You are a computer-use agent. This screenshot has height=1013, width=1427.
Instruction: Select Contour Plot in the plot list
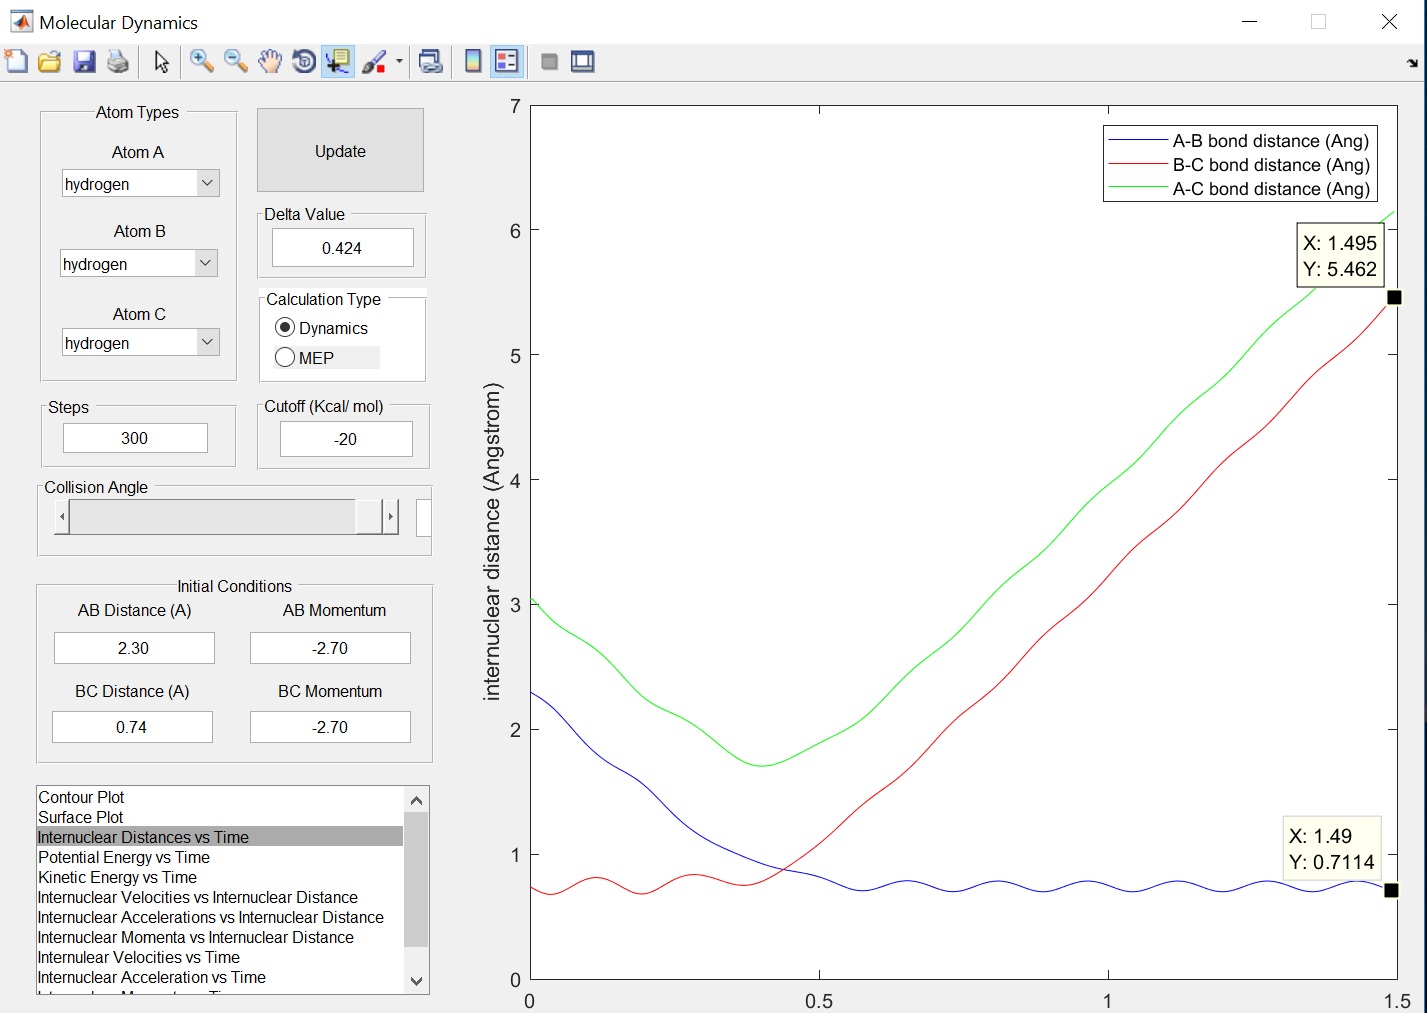point(81,797)
